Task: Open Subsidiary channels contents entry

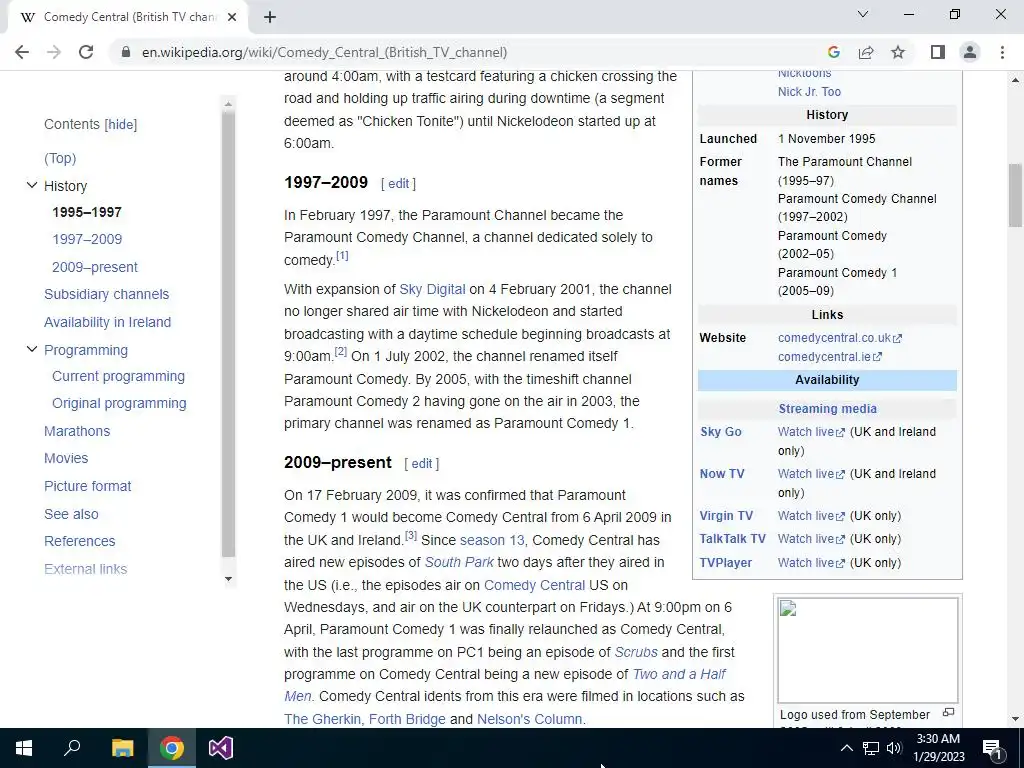Action: [x=106, y=294]
